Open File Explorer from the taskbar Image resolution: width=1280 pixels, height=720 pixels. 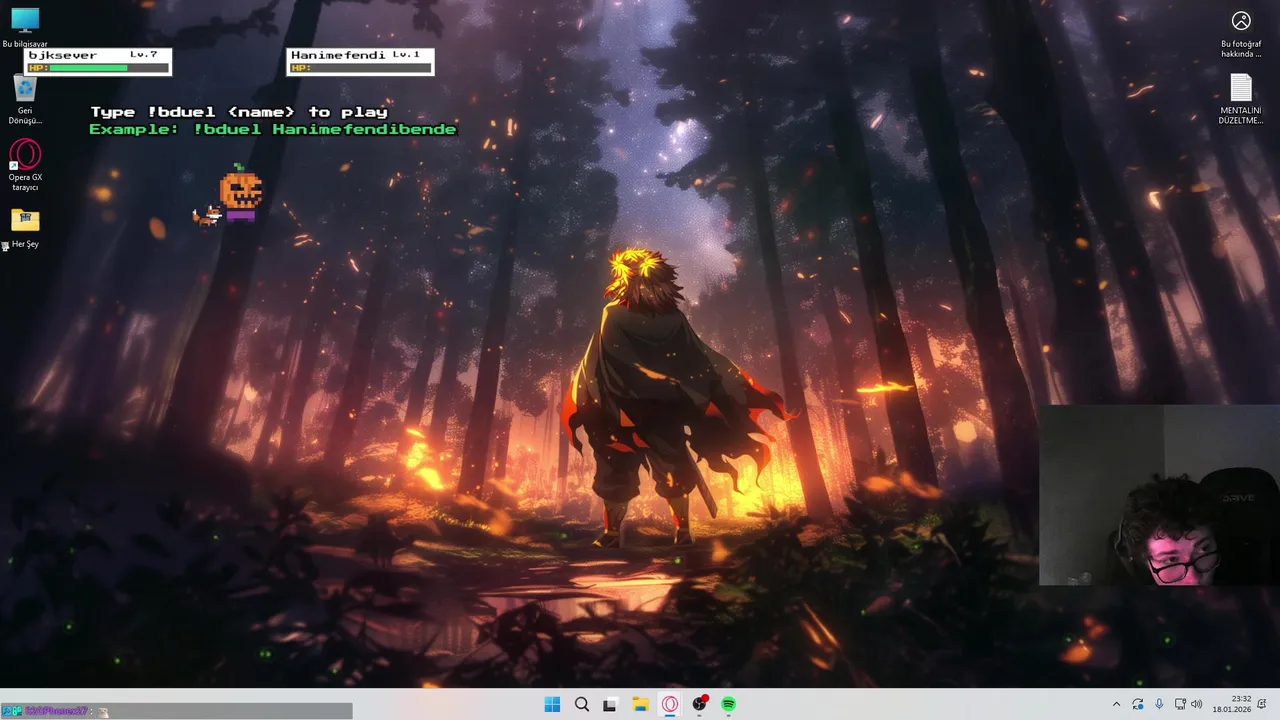tap(640, 704)
